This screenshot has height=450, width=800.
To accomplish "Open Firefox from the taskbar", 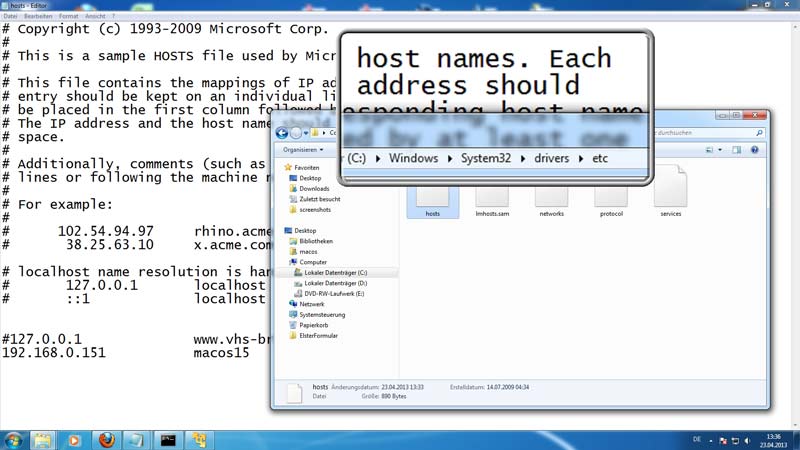I will click(106, 440).
